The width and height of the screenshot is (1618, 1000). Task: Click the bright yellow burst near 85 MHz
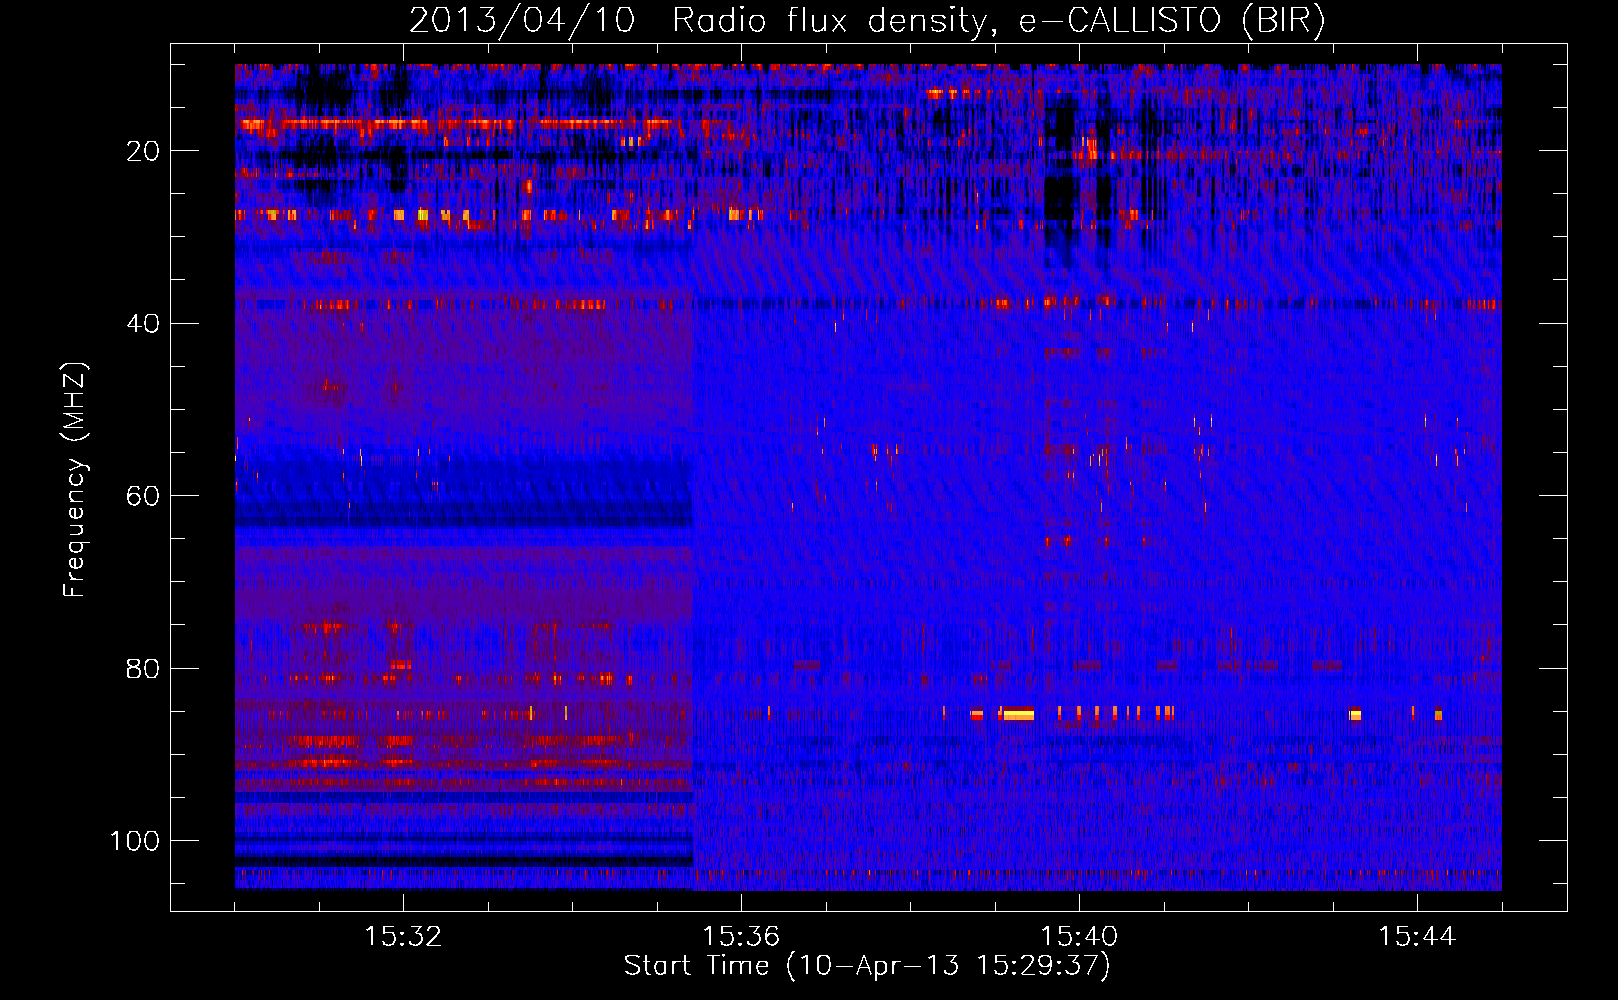coord(1018,714)
